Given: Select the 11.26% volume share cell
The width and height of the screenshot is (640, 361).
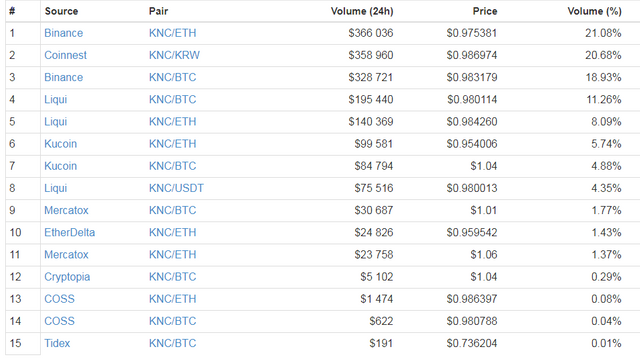Looking at the screenshot, I should (x=604, y=100).
